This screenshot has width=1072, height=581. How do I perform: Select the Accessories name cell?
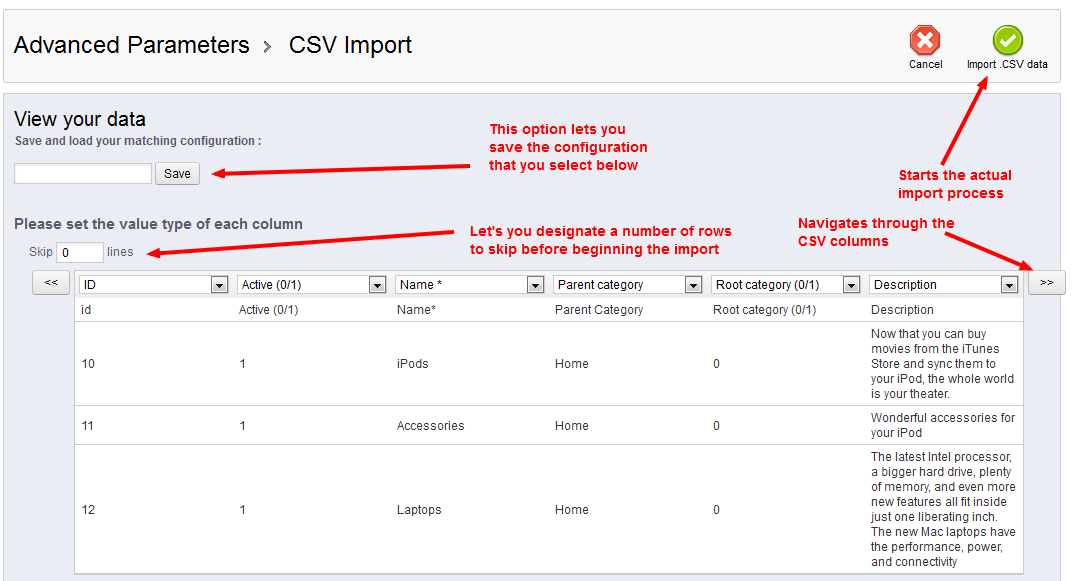pyautogui.click(x=430, y=426)
